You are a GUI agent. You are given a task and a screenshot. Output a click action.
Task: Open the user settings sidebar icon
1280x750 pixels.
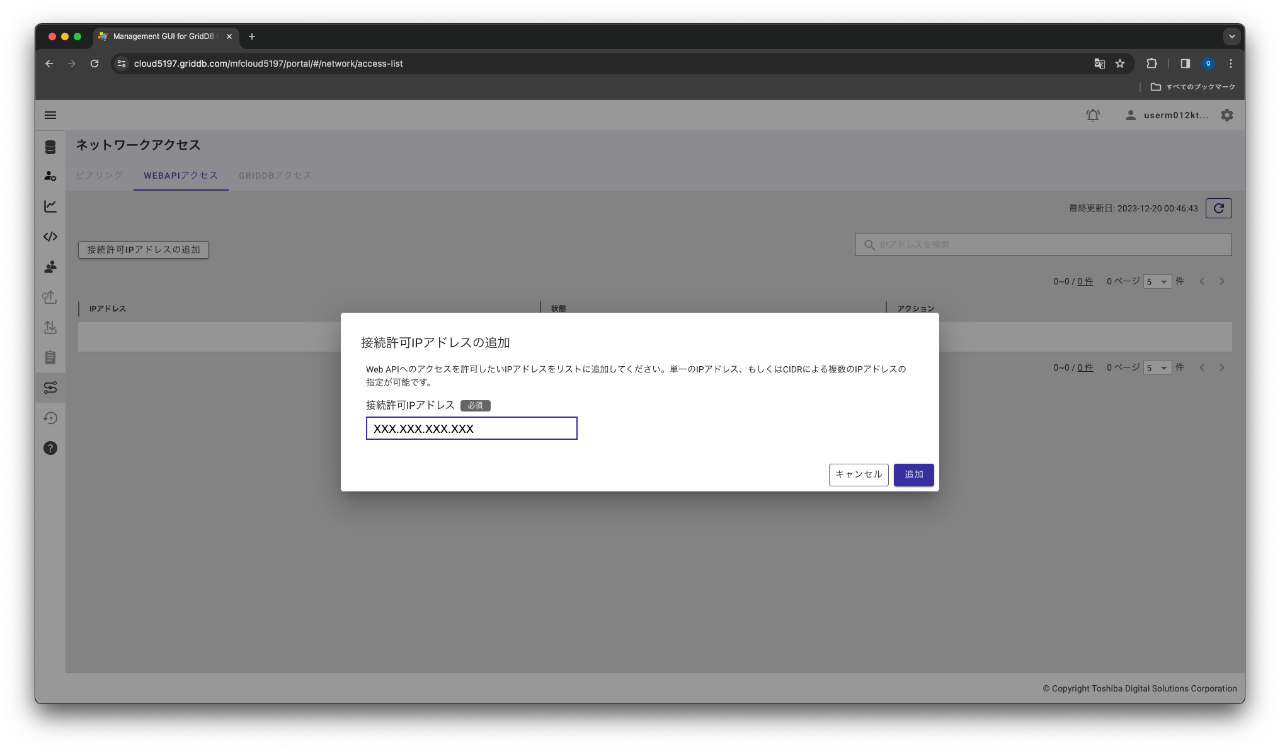[x=50, y=176]
